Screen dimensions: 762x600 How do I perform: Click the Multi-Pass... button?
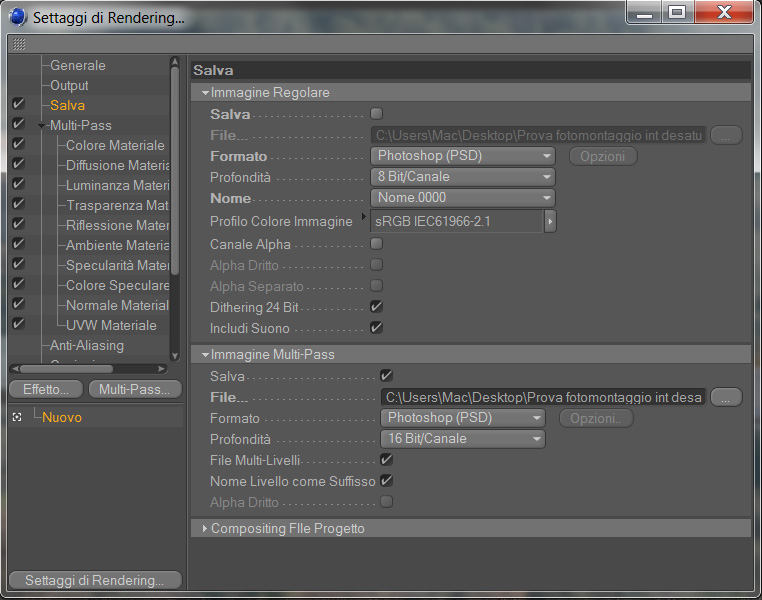(135, 389)
